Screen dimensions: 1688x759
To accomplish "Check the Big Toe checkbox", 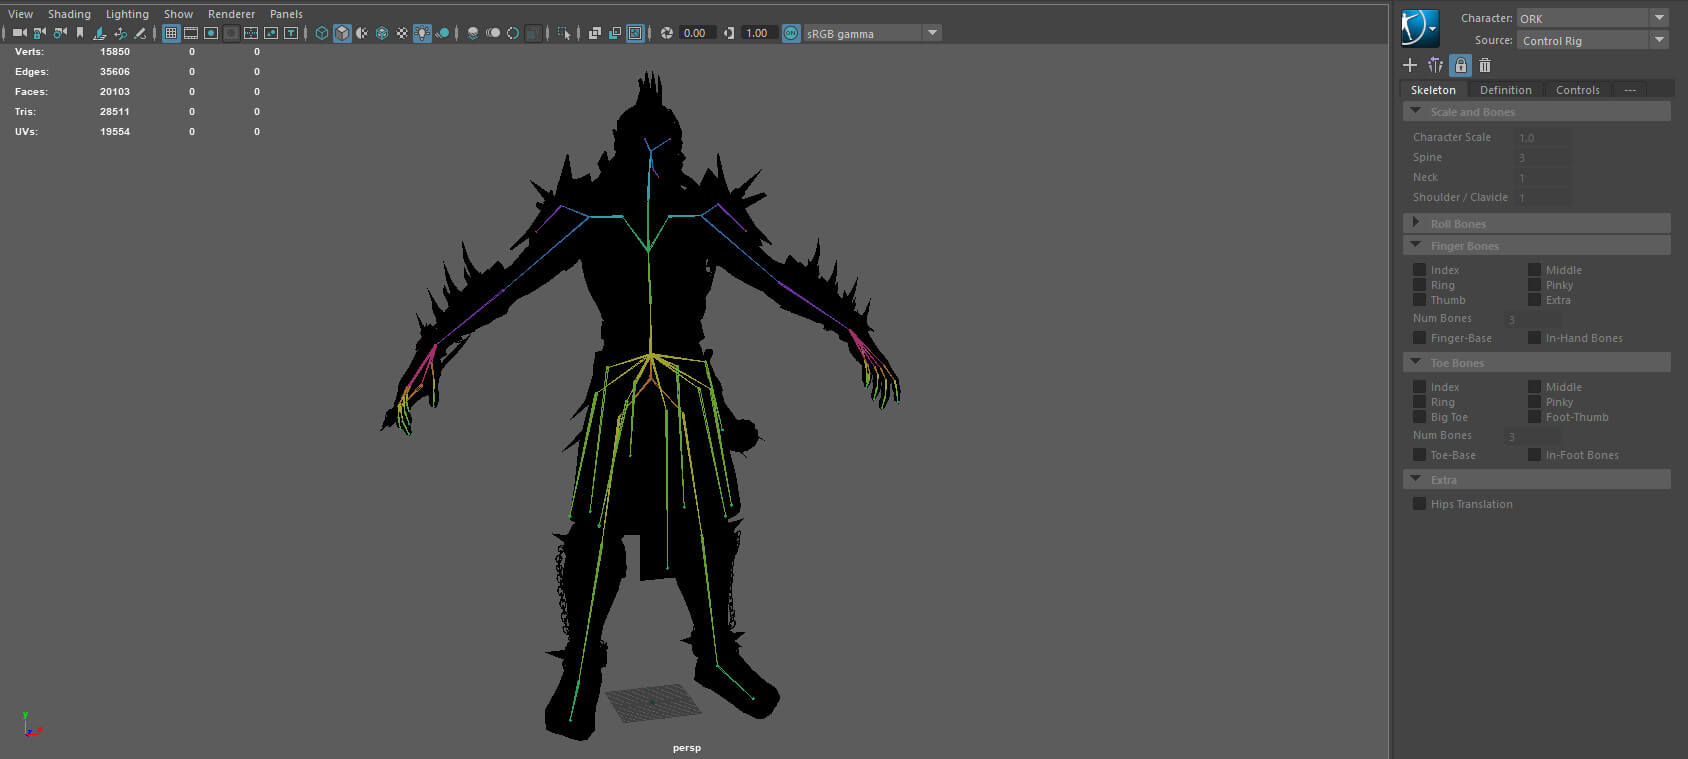I will (1419, 417).
